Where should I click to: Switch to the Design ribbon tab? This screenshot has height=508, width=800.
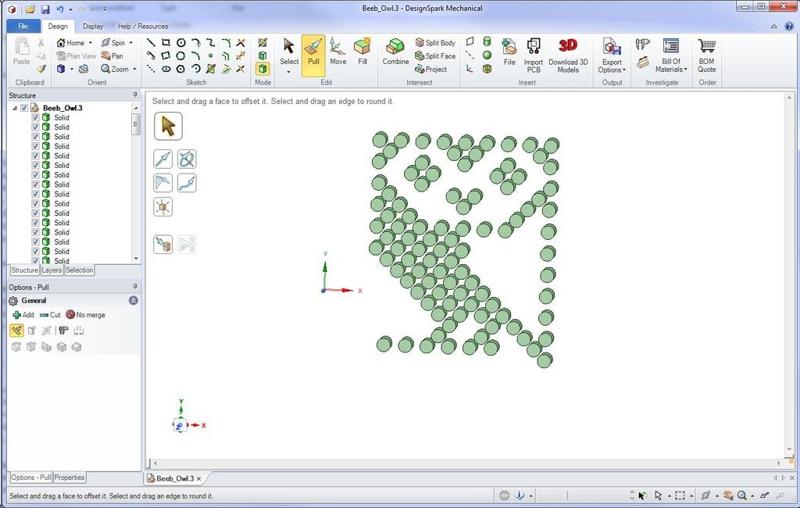[x=58, y=26]
